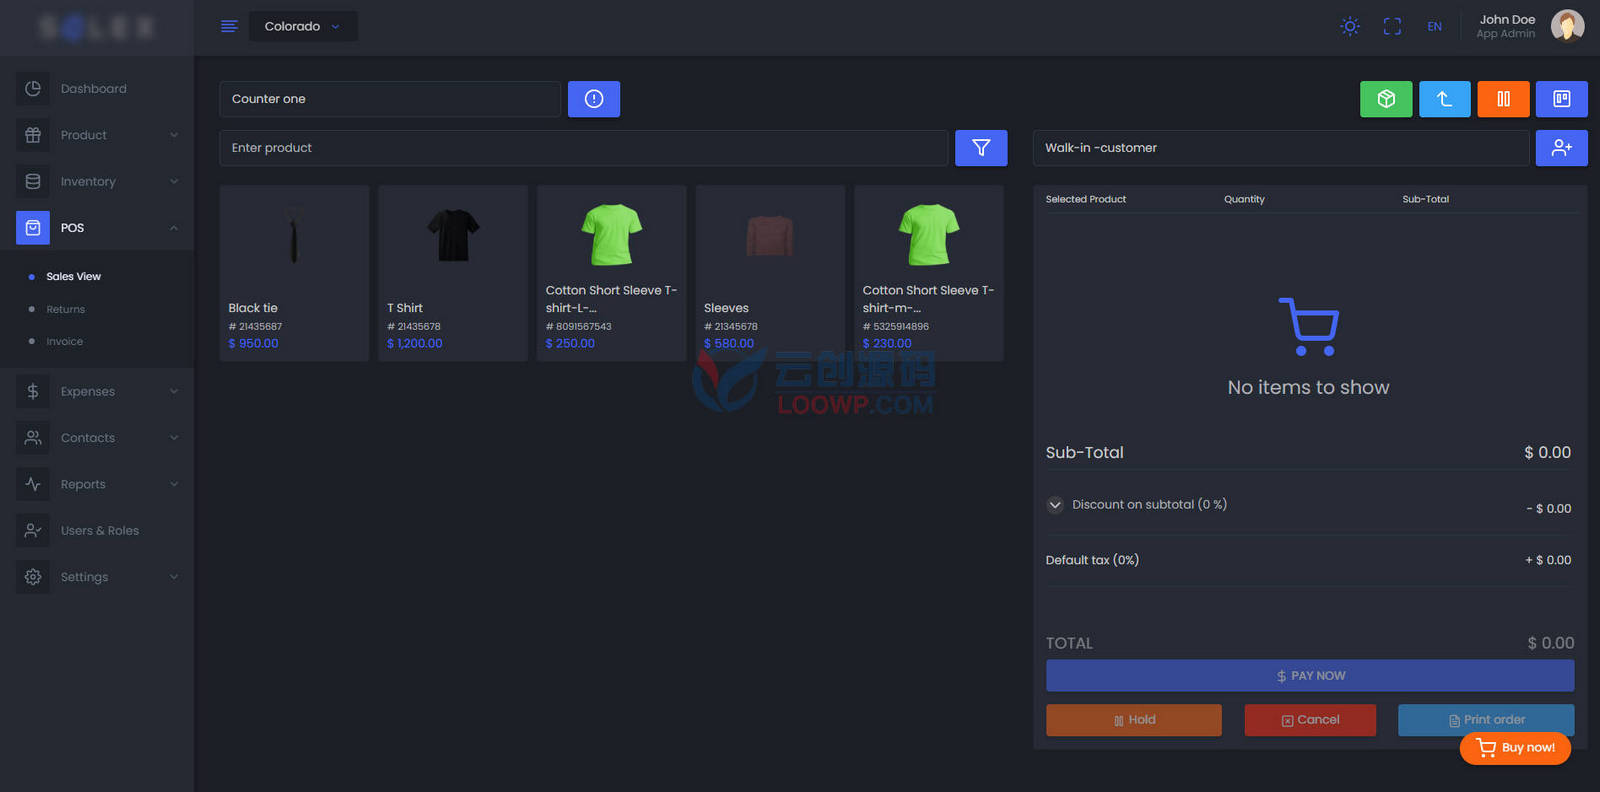Click the Walk-in customer field
Viewport: 1600px width, 792px height.
tap(1281, 148)
